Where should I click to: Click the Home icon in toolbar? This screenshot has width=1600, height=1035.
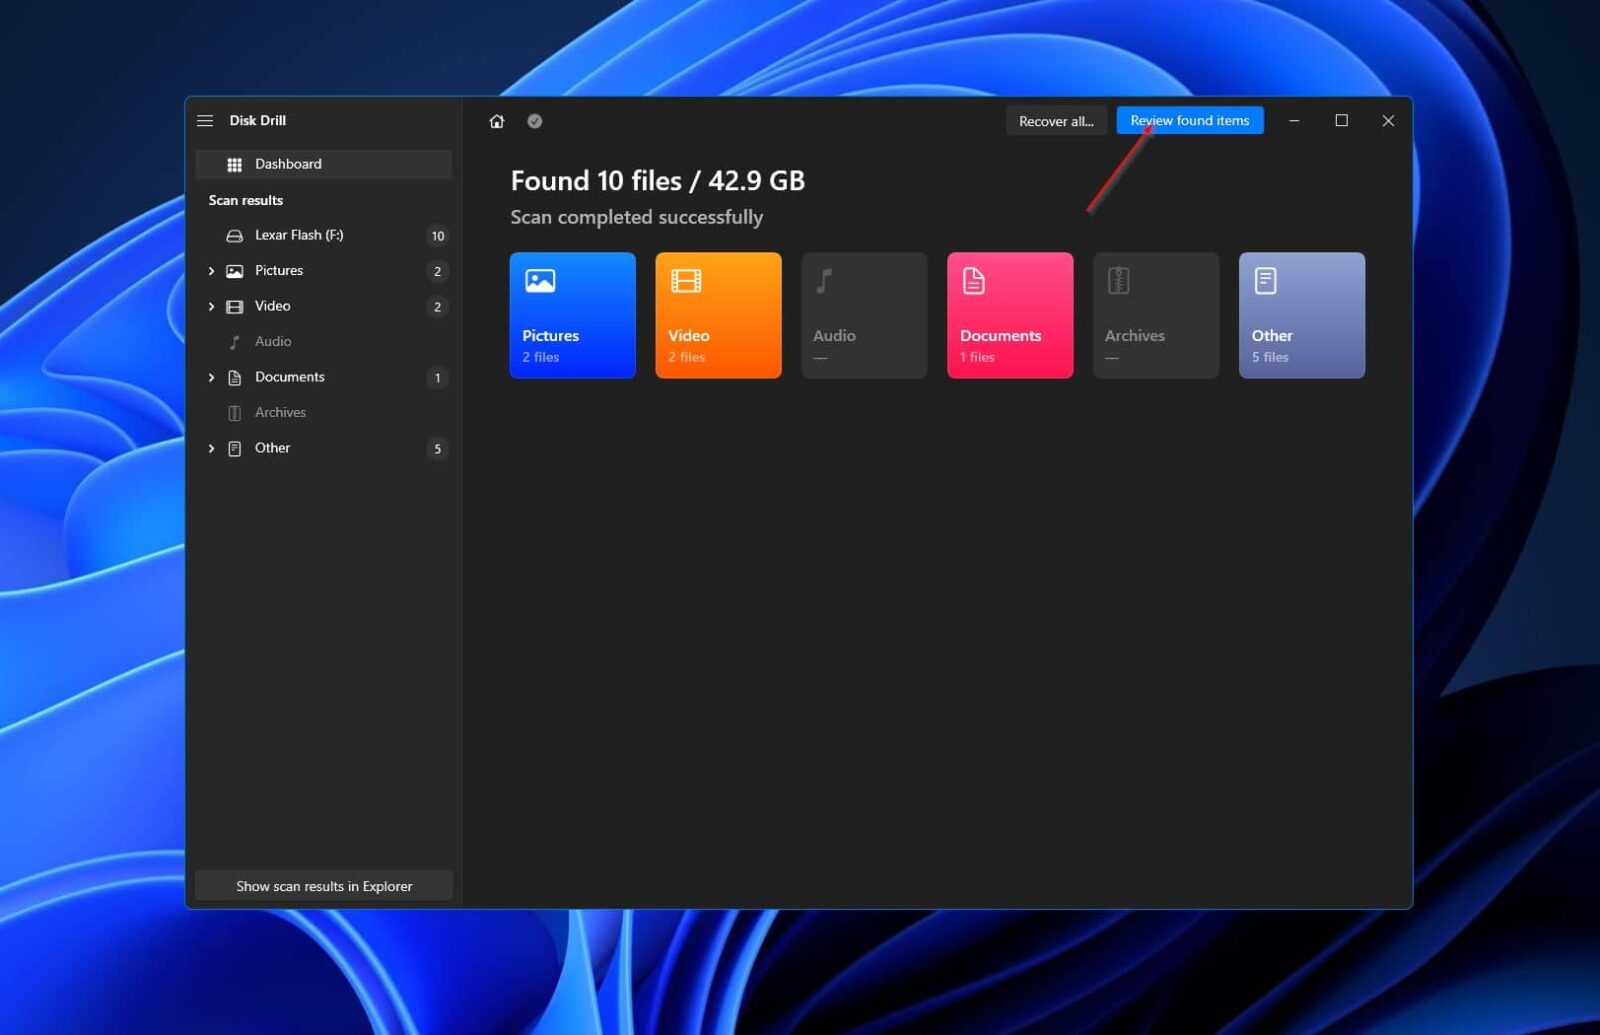[497, 121]
